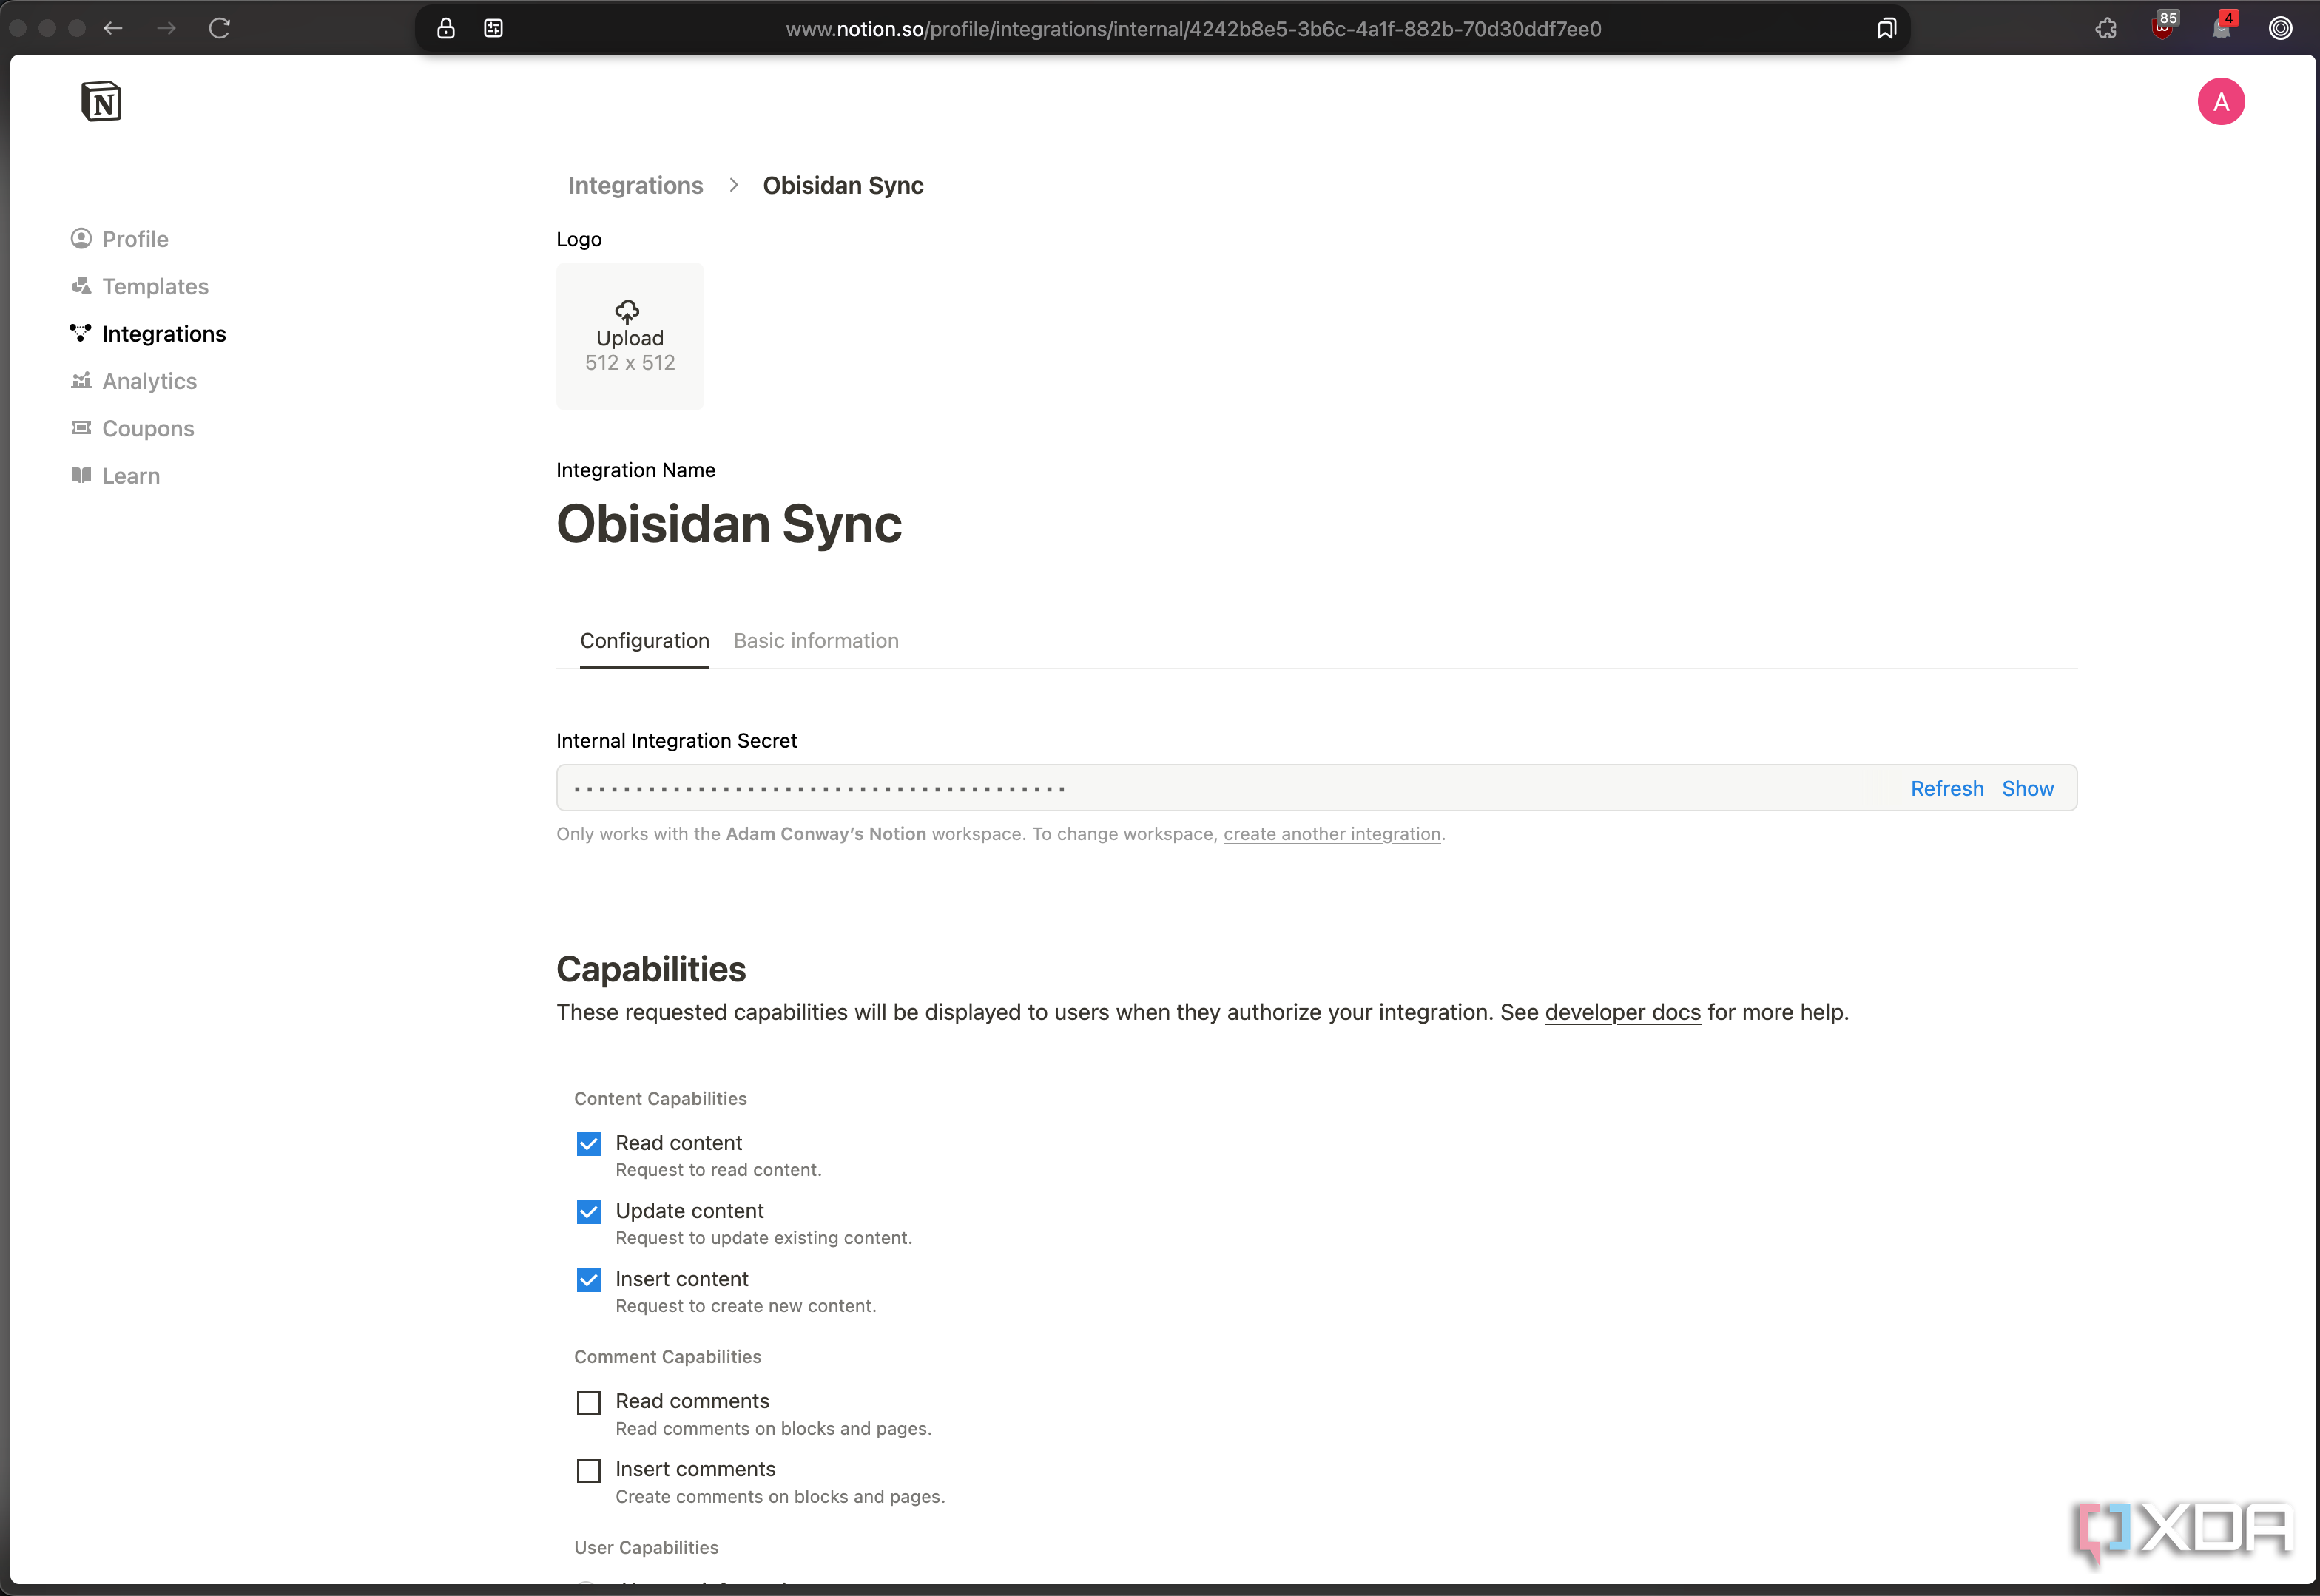Click the Comment Capabilities label
Screen dimensions: 2320x1596
[x=667, y=1356]
